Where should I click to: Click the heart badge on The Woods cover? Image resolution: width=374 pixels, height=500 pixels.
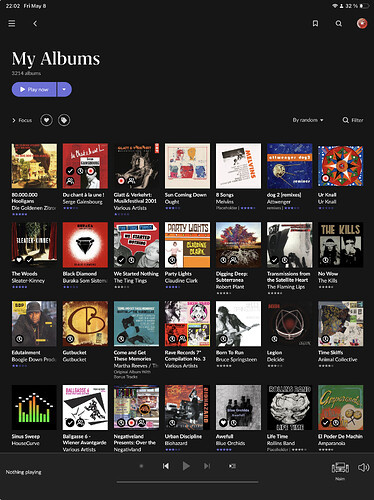(x=19, y=260)
